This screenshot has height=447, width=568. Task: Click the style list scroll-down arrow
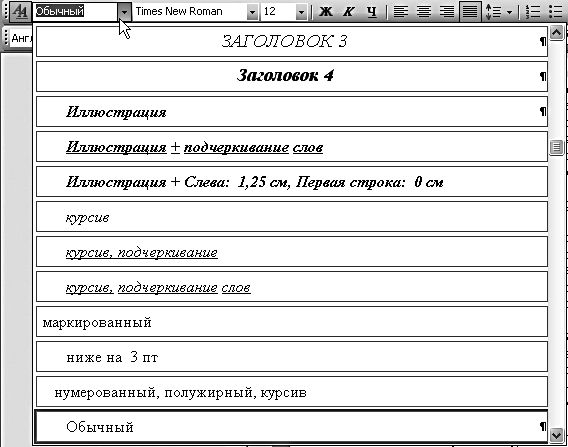coord(557,434)
